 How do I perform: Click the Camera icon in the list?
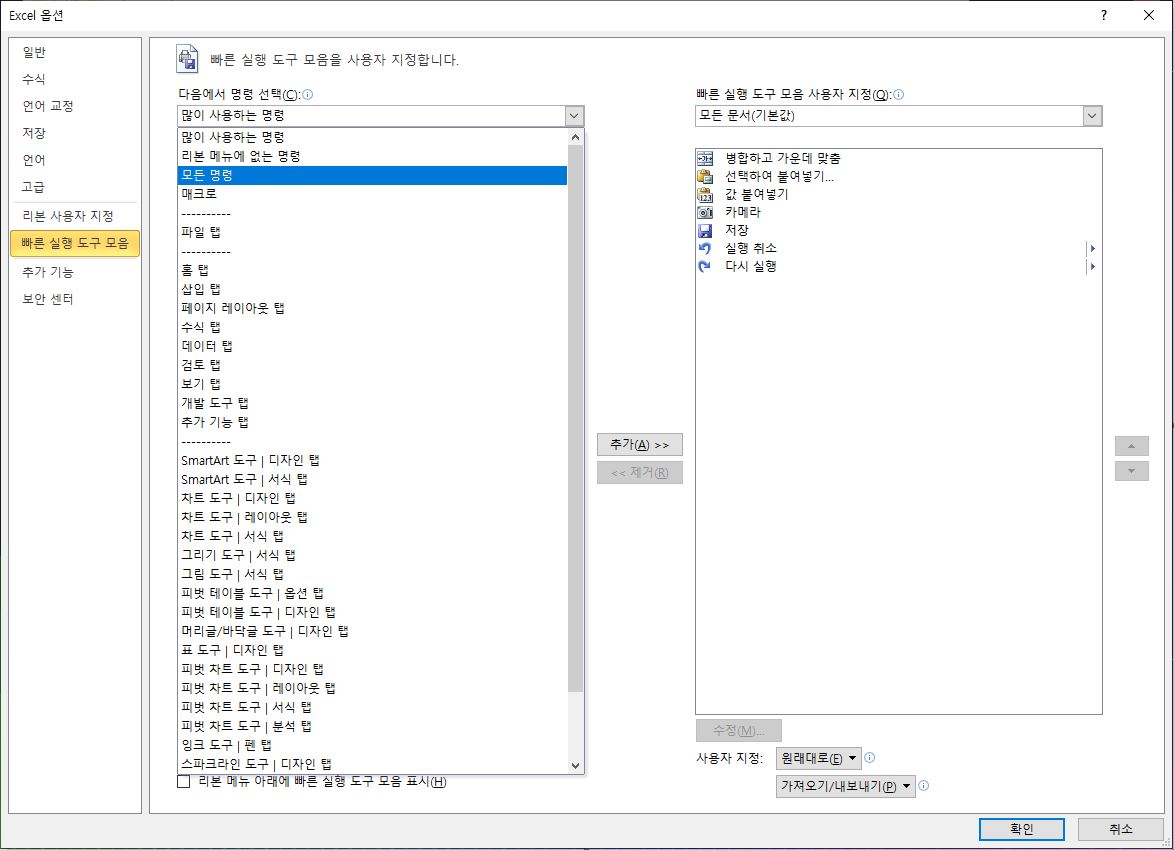pyautogui.click(x=705, y=212)
